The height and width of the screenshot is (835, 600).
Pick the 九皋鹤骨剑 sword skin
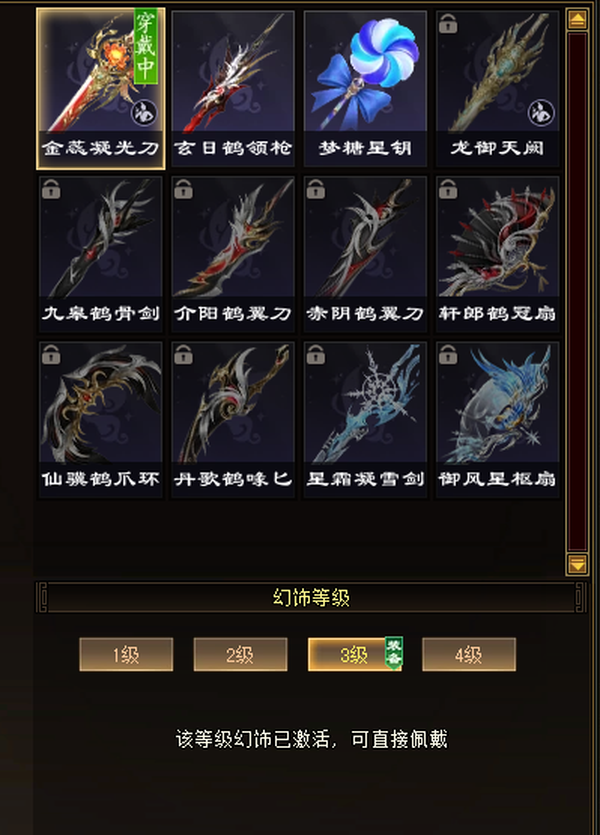point(101,255)
